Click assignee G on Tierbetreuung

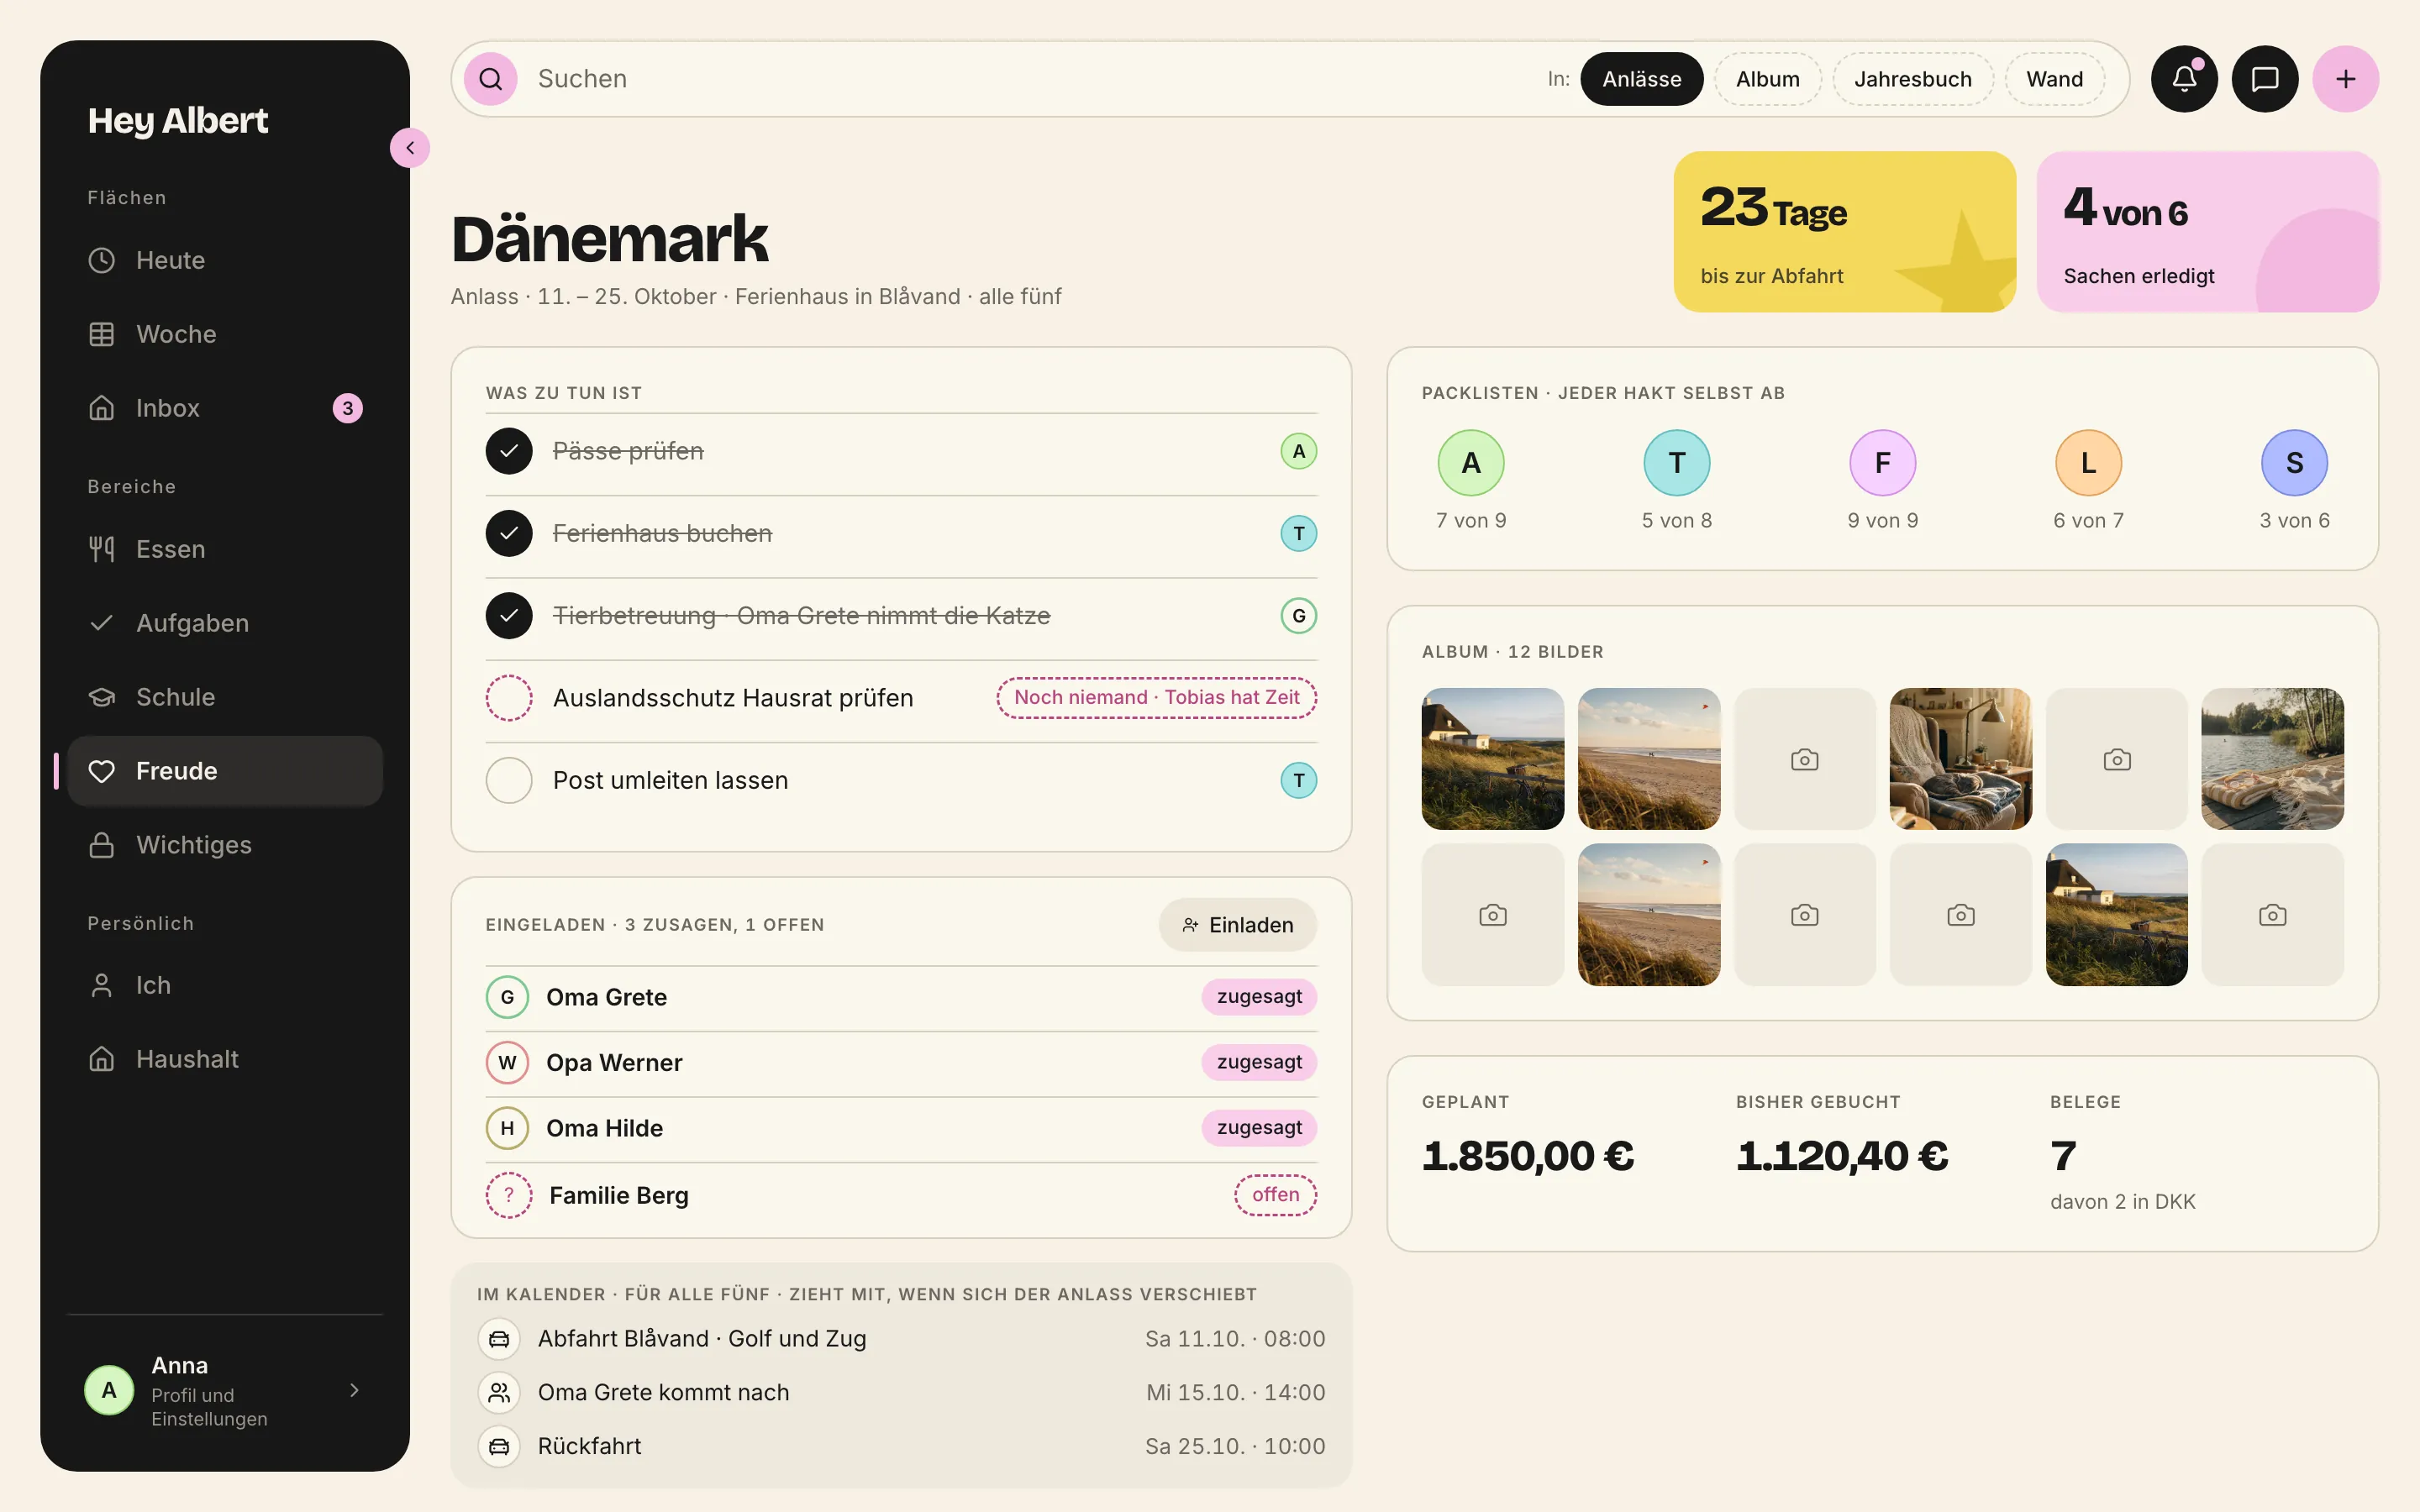(x=1298, y=615)
